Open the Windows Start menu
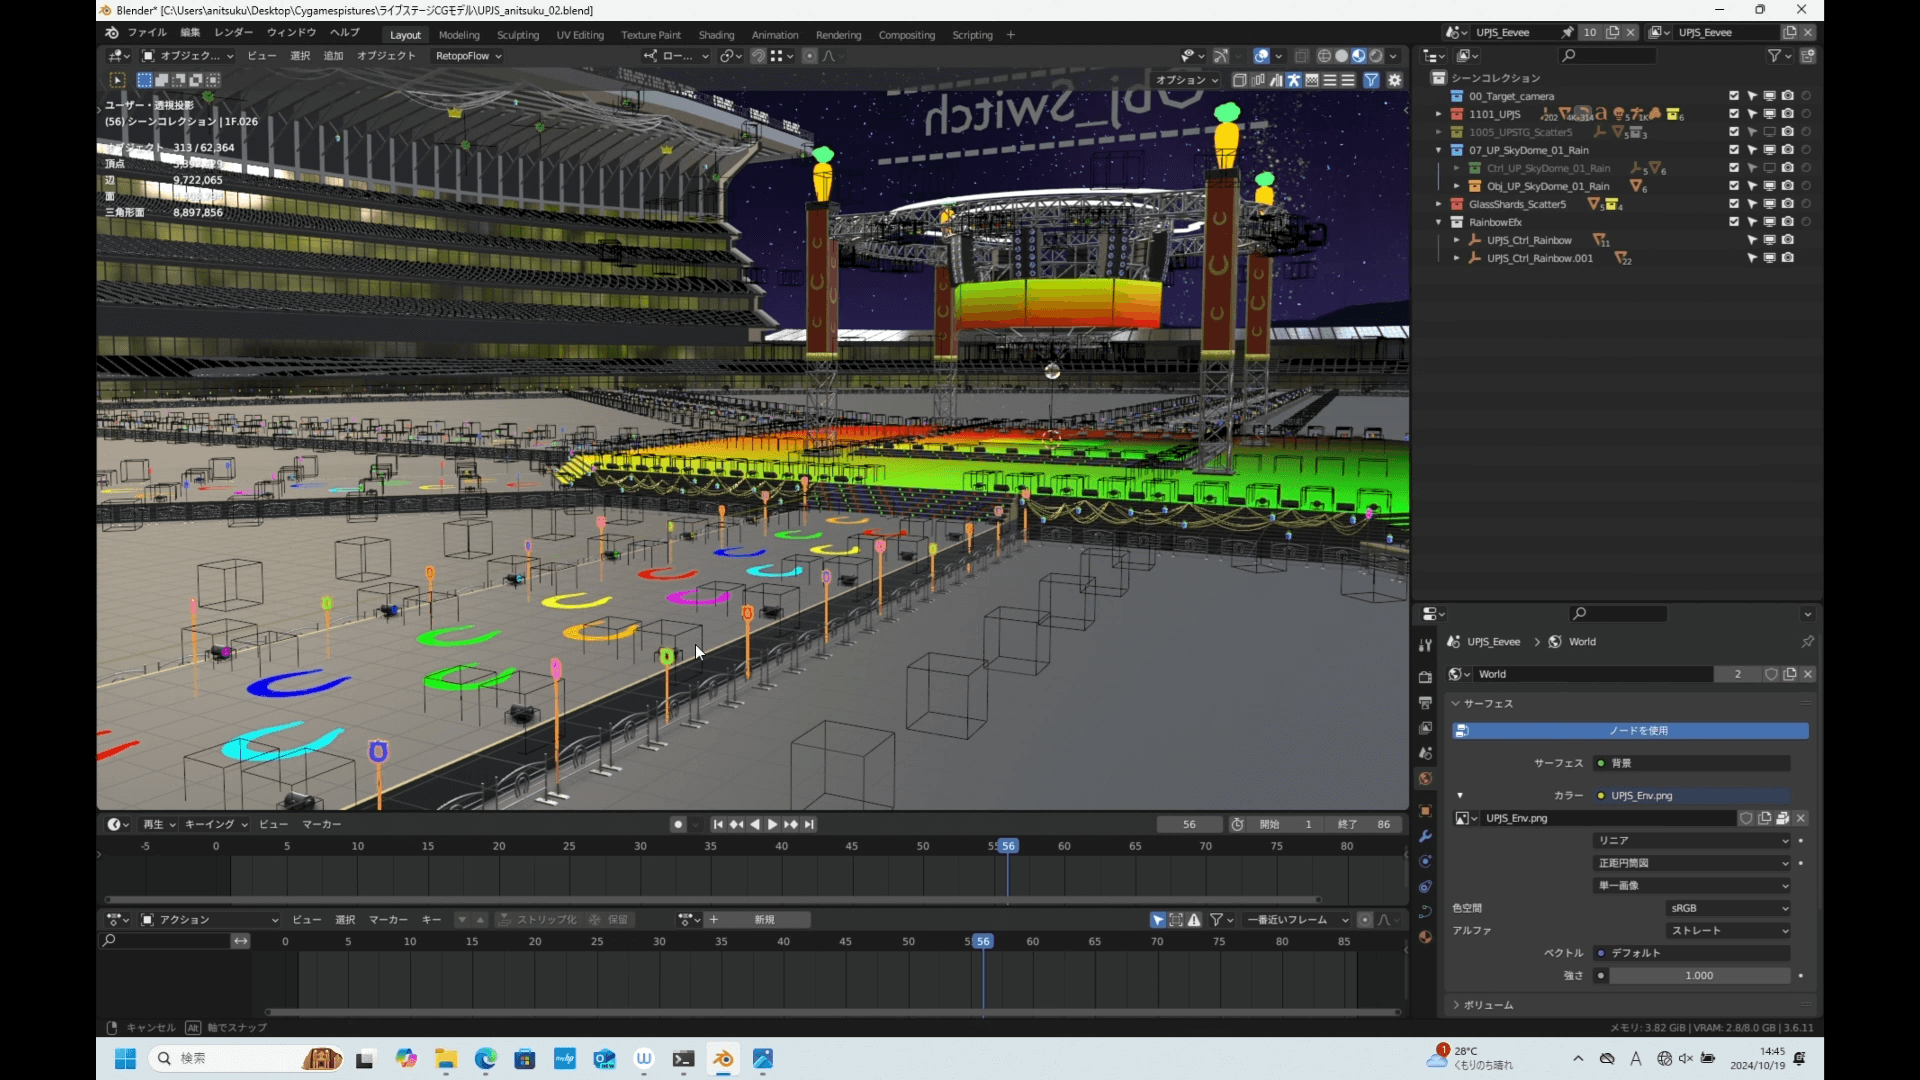Viewport: 1920px width, 1080px height. coord(125,1059)
